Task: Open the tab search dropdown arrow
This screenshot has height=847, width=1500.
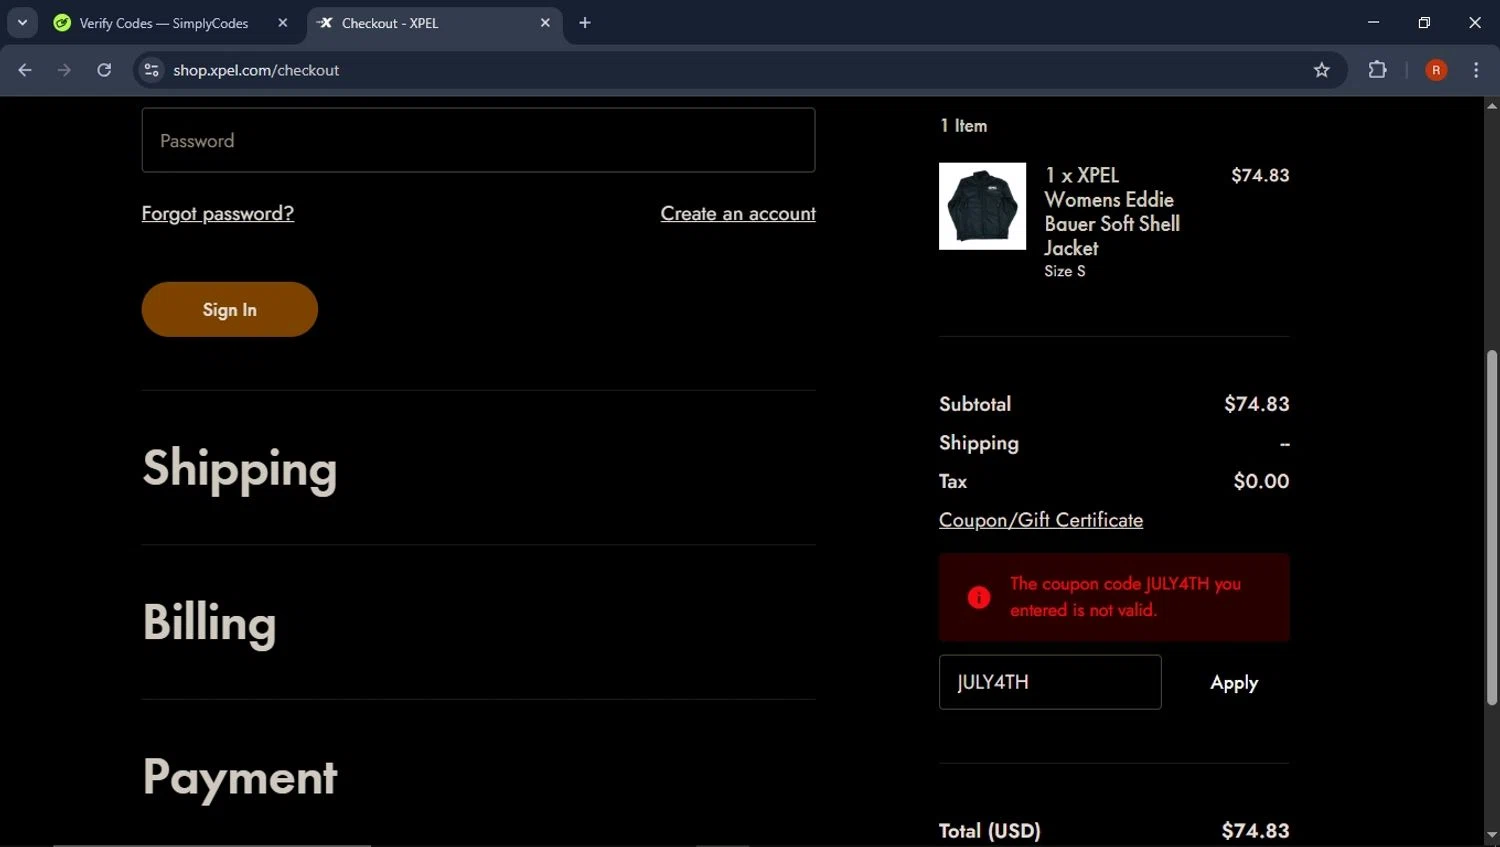Action: tap(22, 22)
